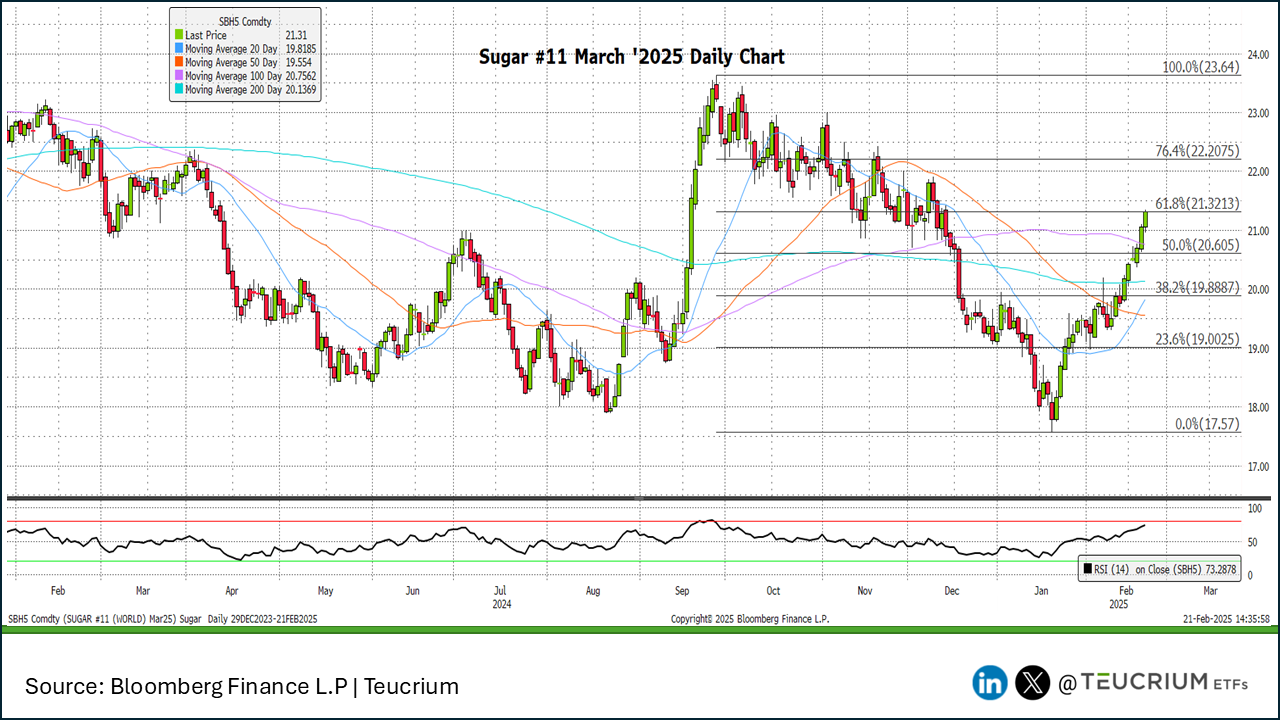Click the 100.0%(23.64) Fibonacci label
This screenshot has width=1280, height=720.
(1200, 68)
